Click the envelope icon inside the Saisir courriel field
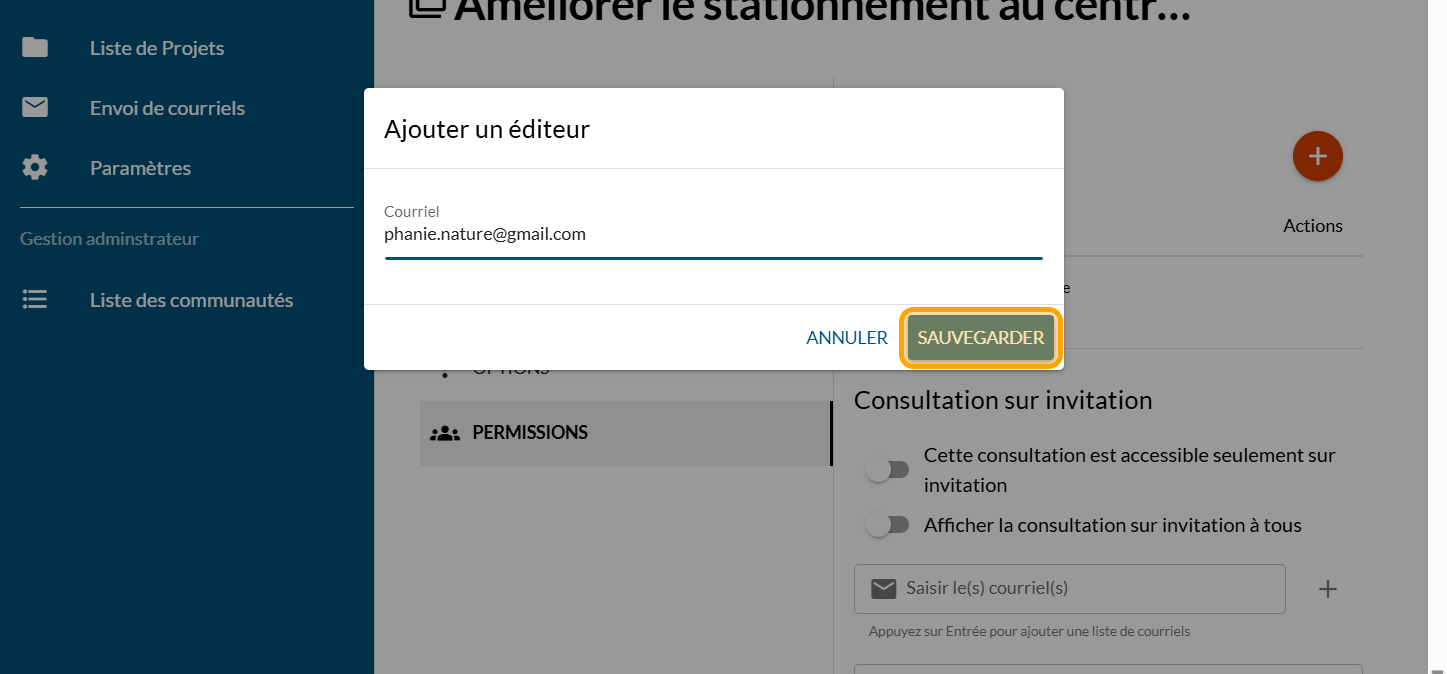The image size is (1447, 674). click(883, 589)
